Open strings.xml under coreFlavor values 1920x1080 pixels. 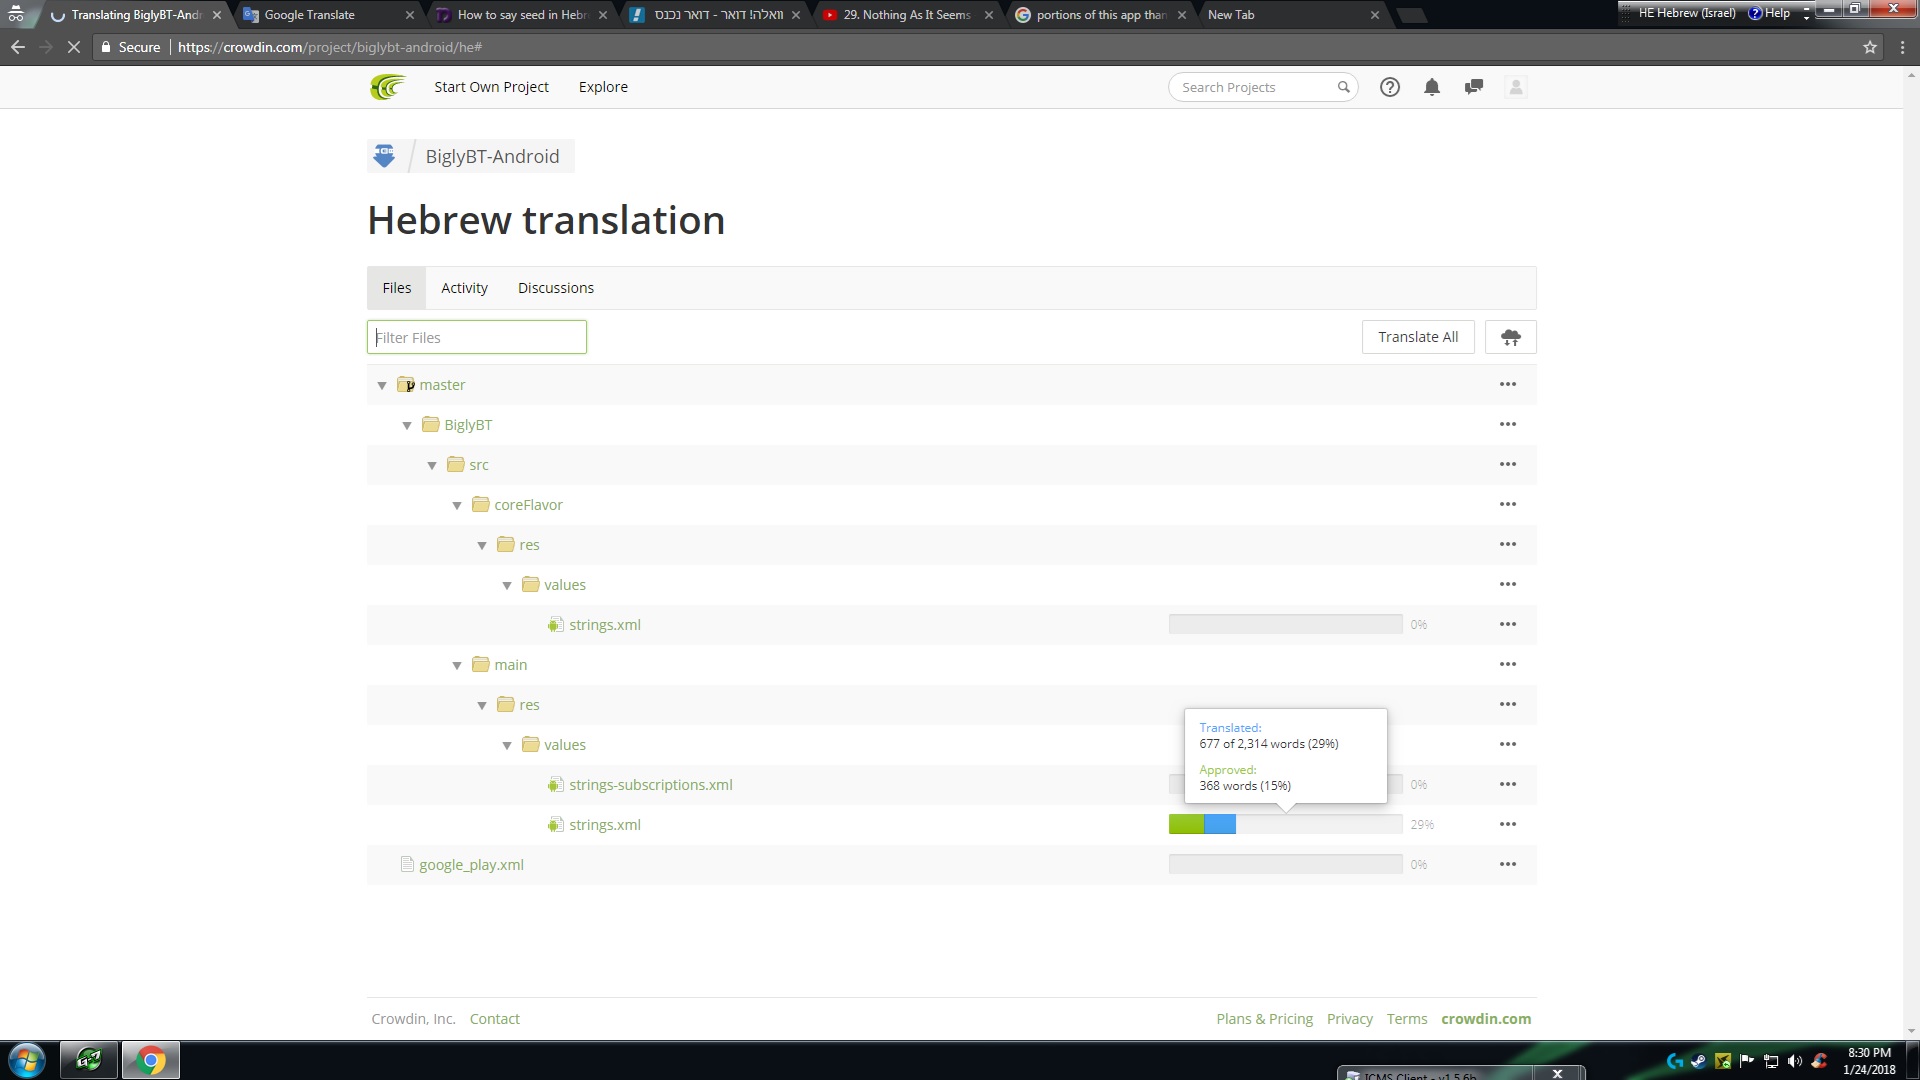(x=605, y=625)
